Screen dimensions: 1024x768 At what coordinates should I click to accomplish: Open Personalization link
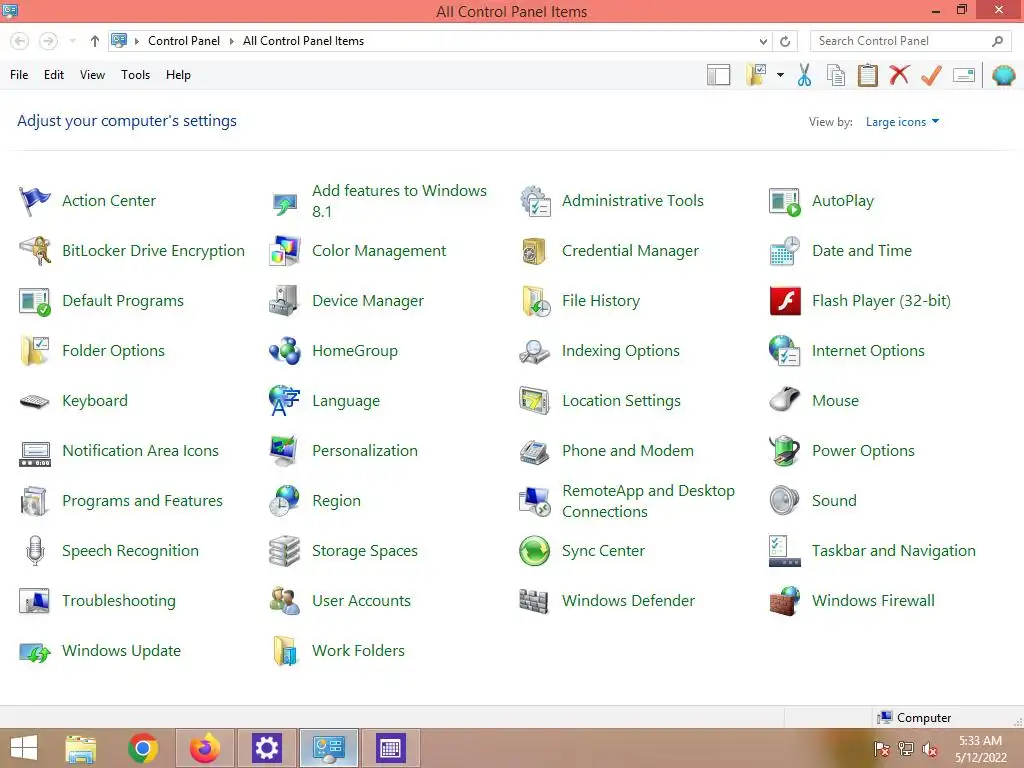point(364,451)
